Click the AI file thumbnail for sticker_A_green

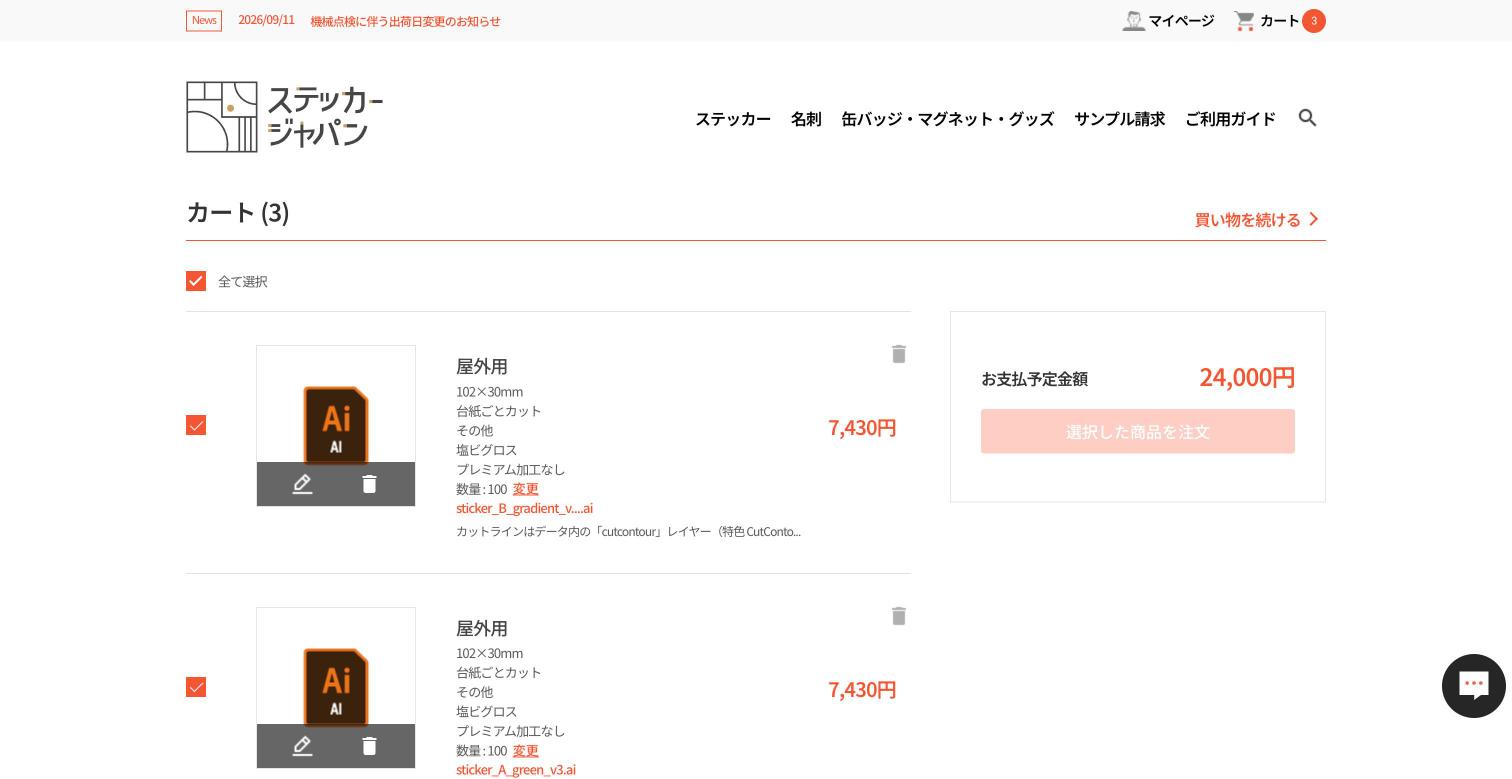(336, 687)
